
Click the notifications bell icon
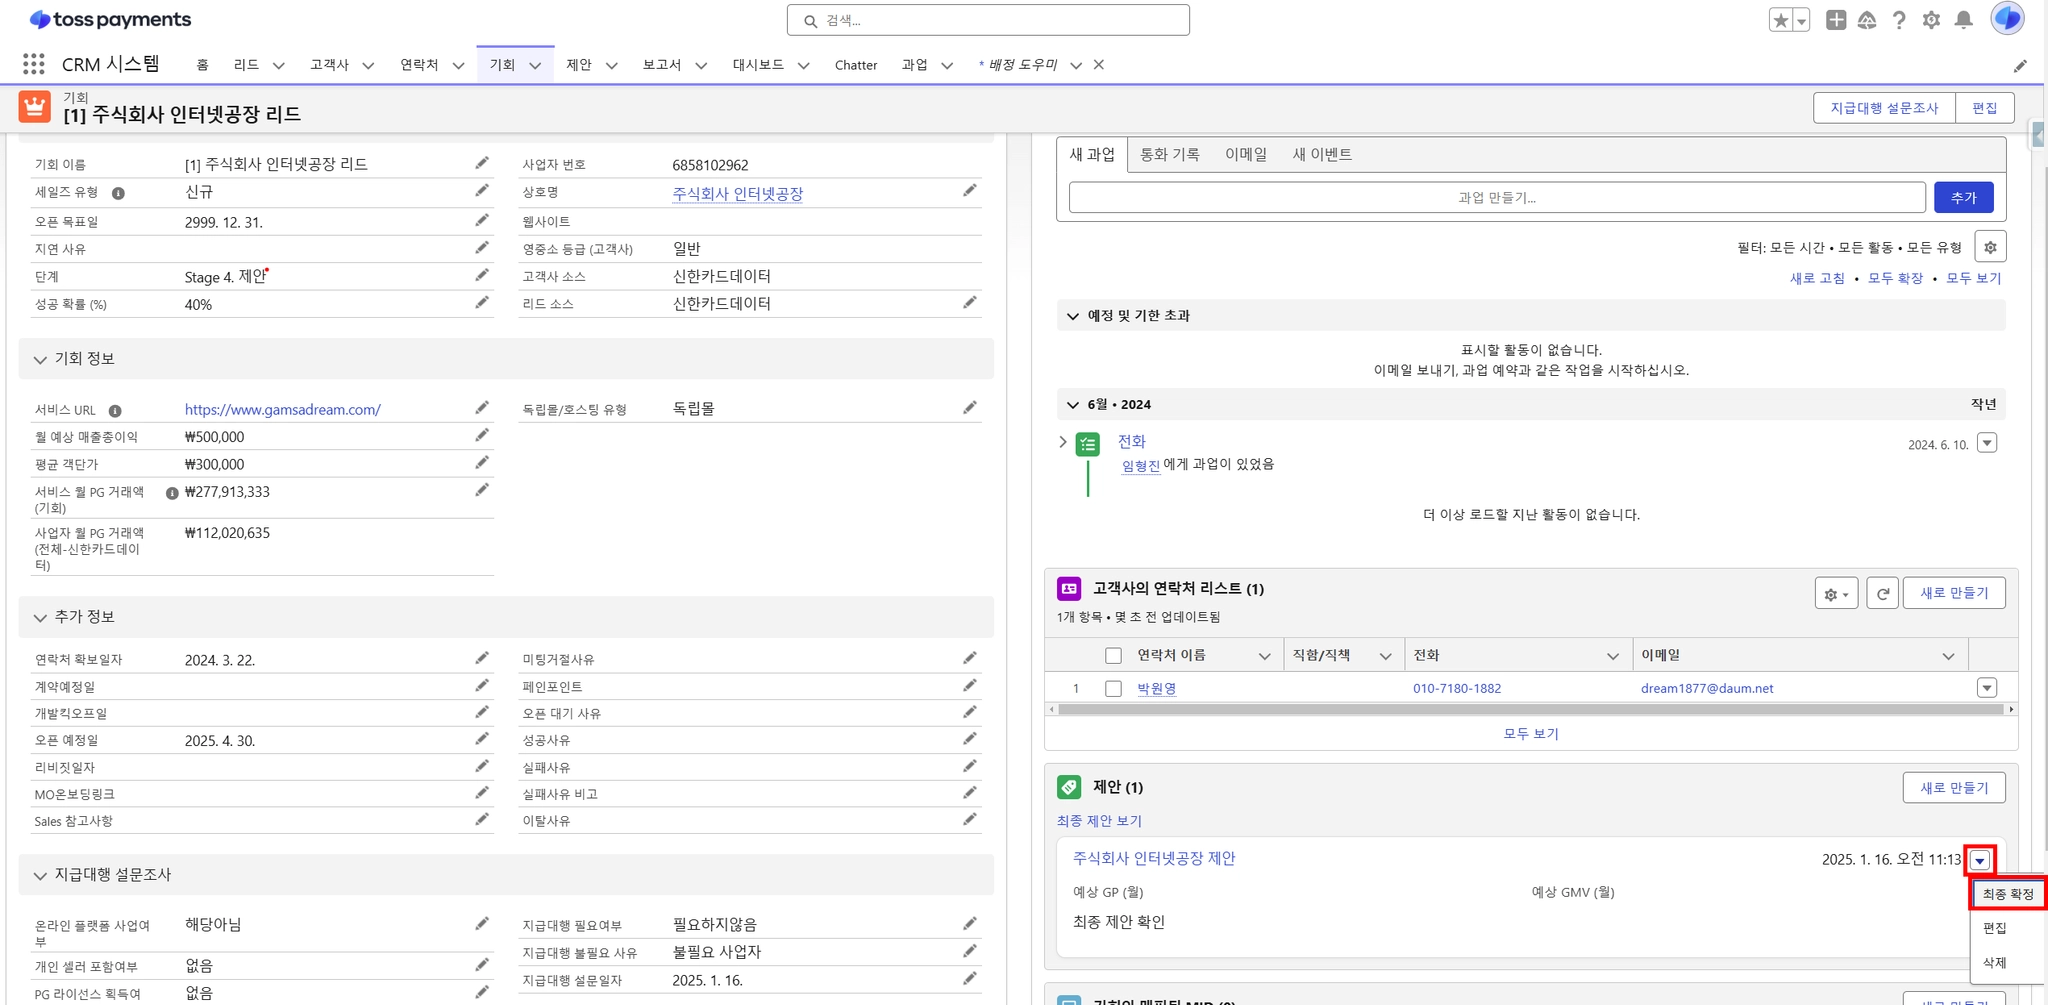tap(1963, 20)
